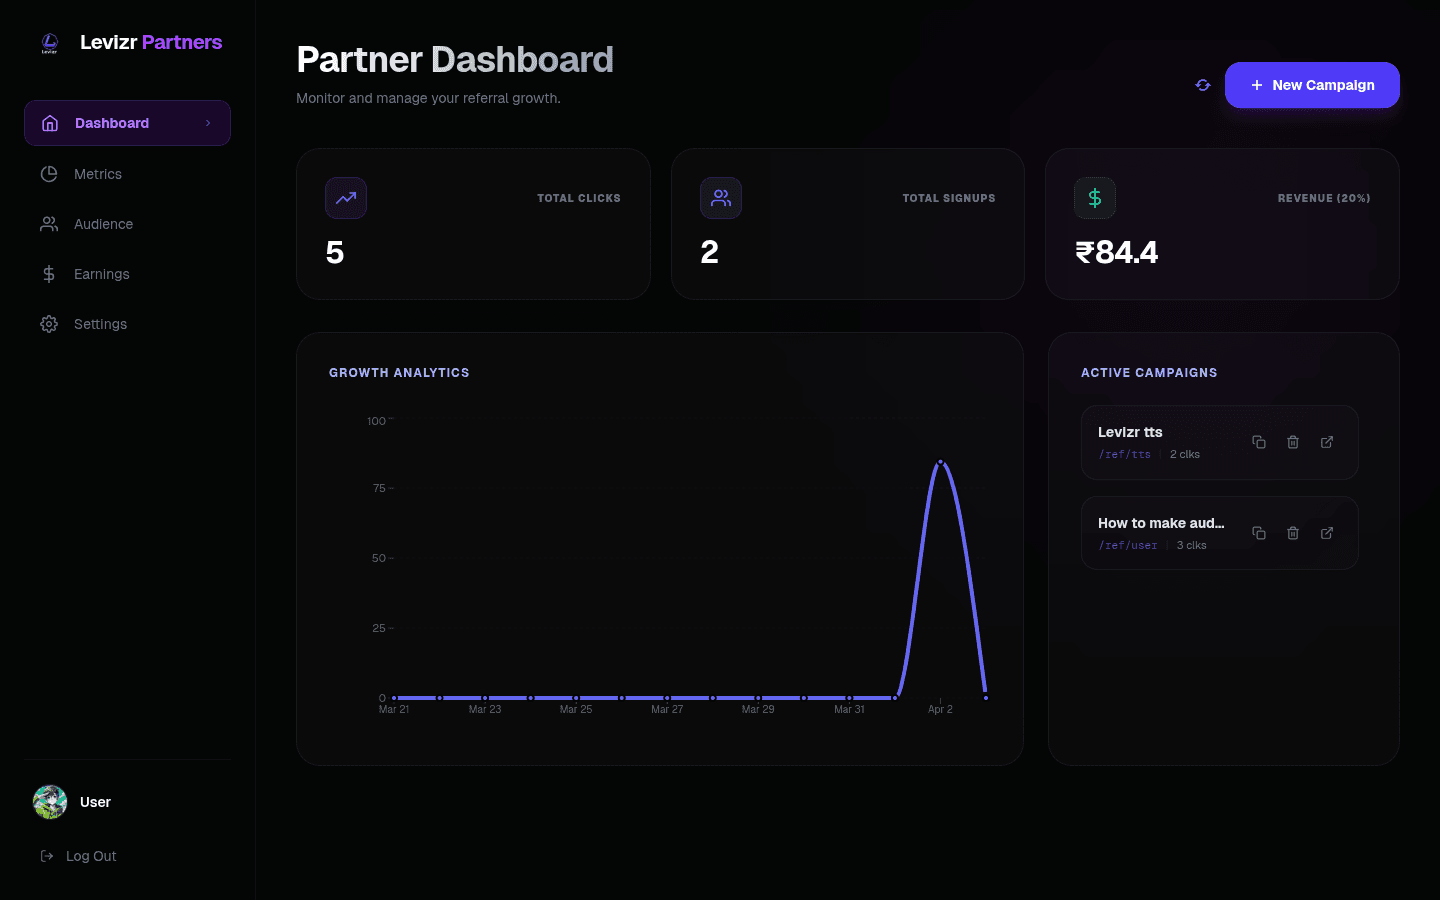The height and width of the screenshot is (900, 1440).
Task: Delete the How to make aud campaign
Action: coord(1293,533)
